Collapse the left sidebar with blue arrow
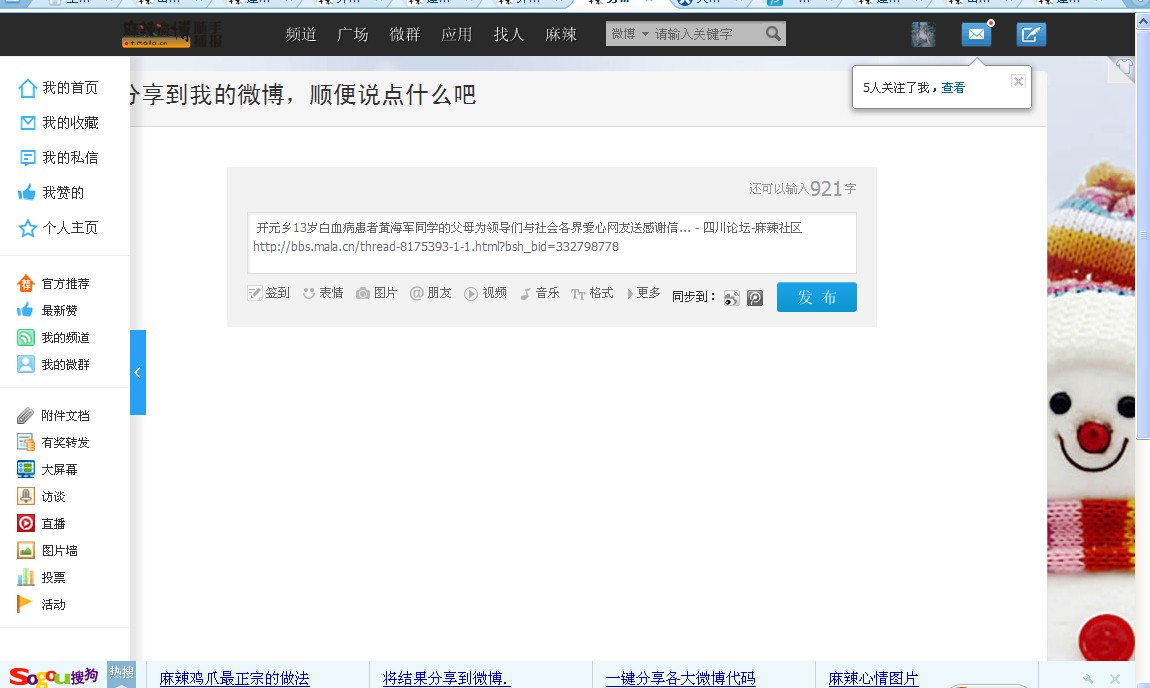The image size is (1150, 688). click(x=138, y=372)
